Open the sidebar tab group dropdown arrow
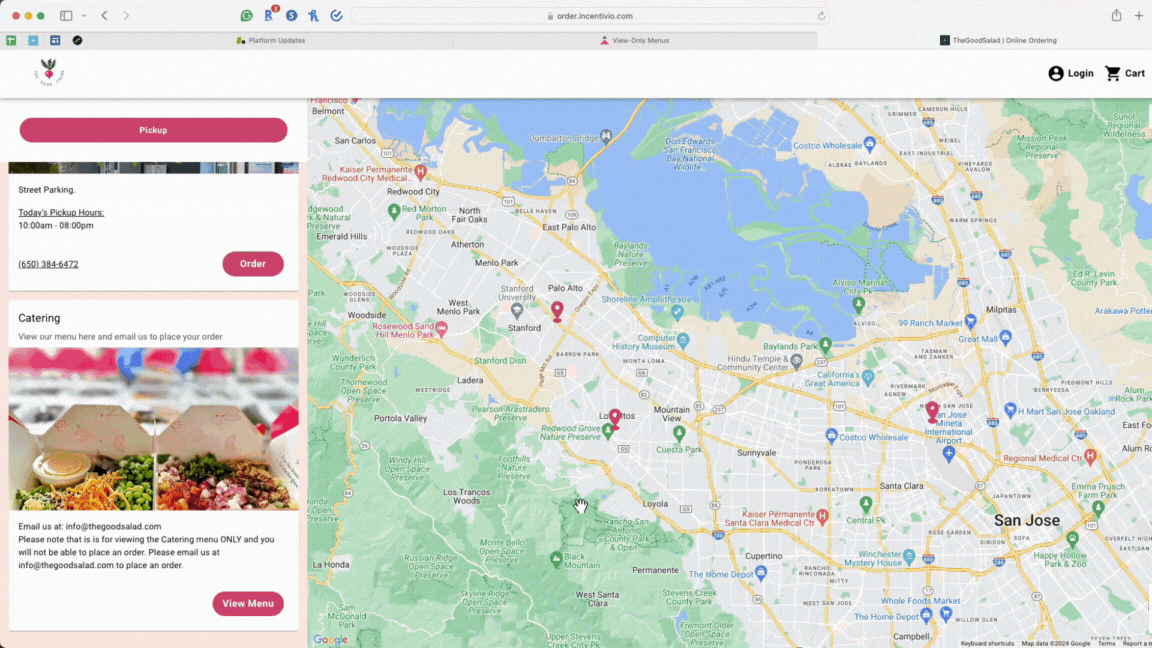1152x648 pixels. click(x=84, y=15)
